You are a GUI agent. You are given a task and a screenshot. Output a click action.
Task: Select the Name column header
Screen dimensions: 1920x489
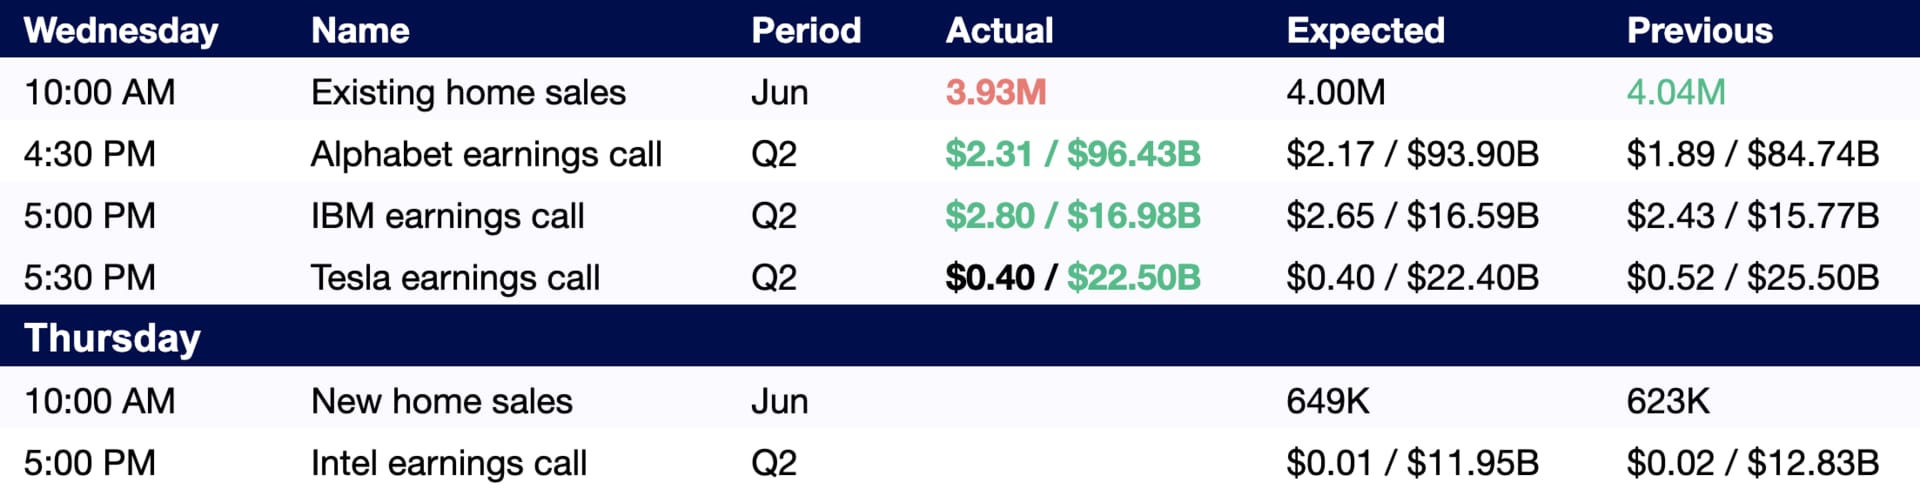[360, 31]
